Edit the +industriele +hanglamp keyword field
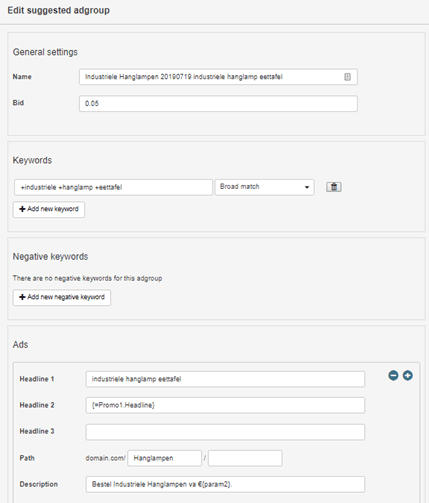Screen dimensions: 429x503 (113, 187)
